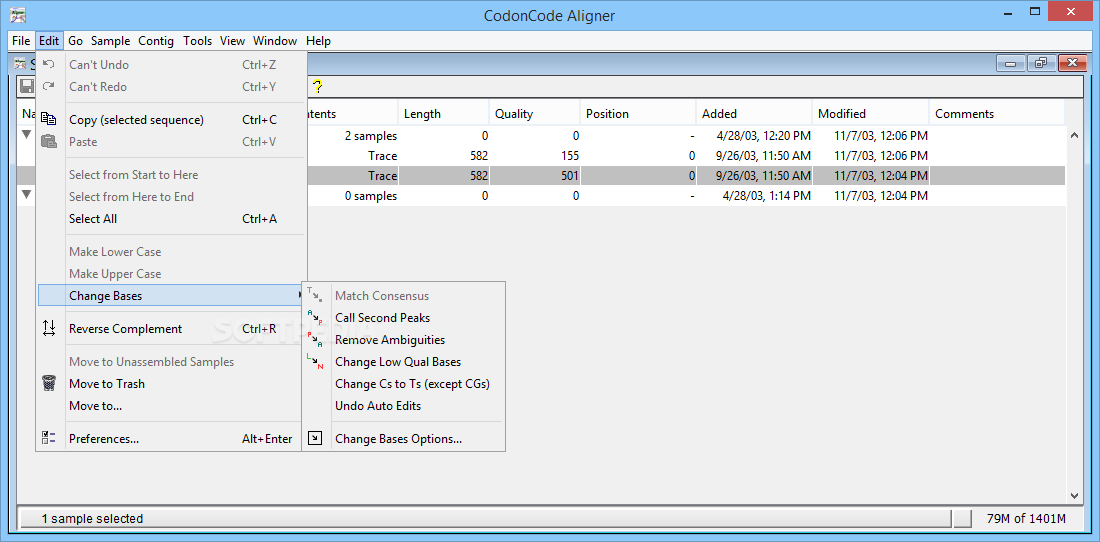Sort by the Position column header

638,114
